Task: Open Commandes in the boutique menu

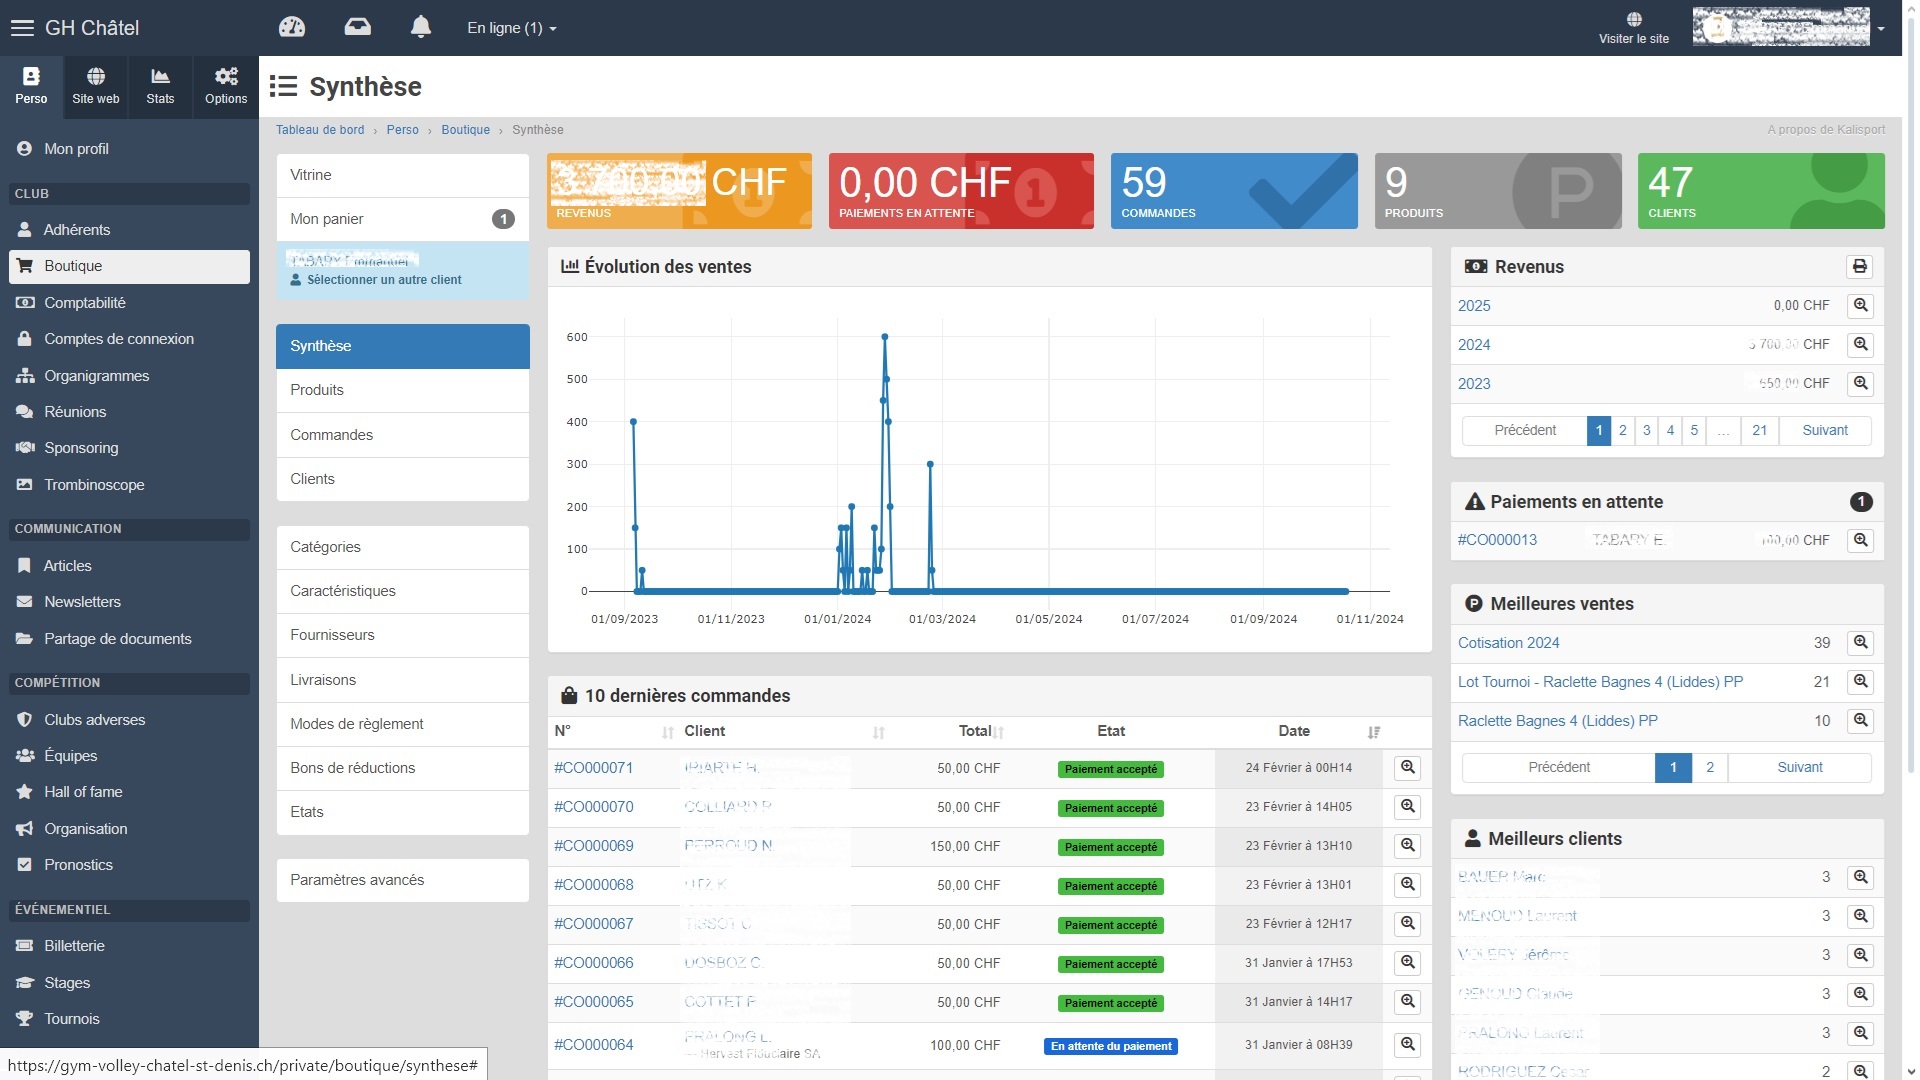Action: click(x=331, y=435)
